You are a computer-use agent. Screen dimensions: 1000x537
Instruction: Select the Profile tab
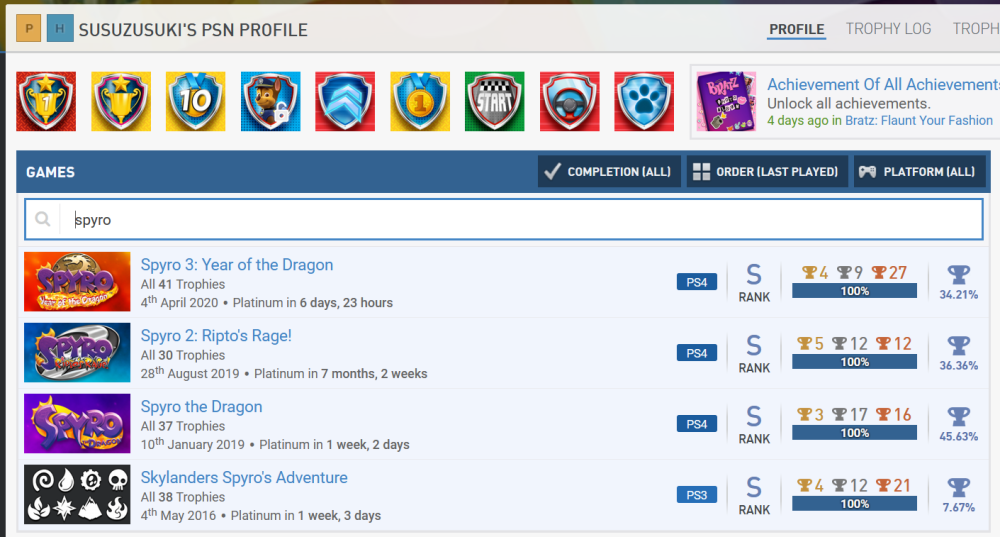coord(796,29)
